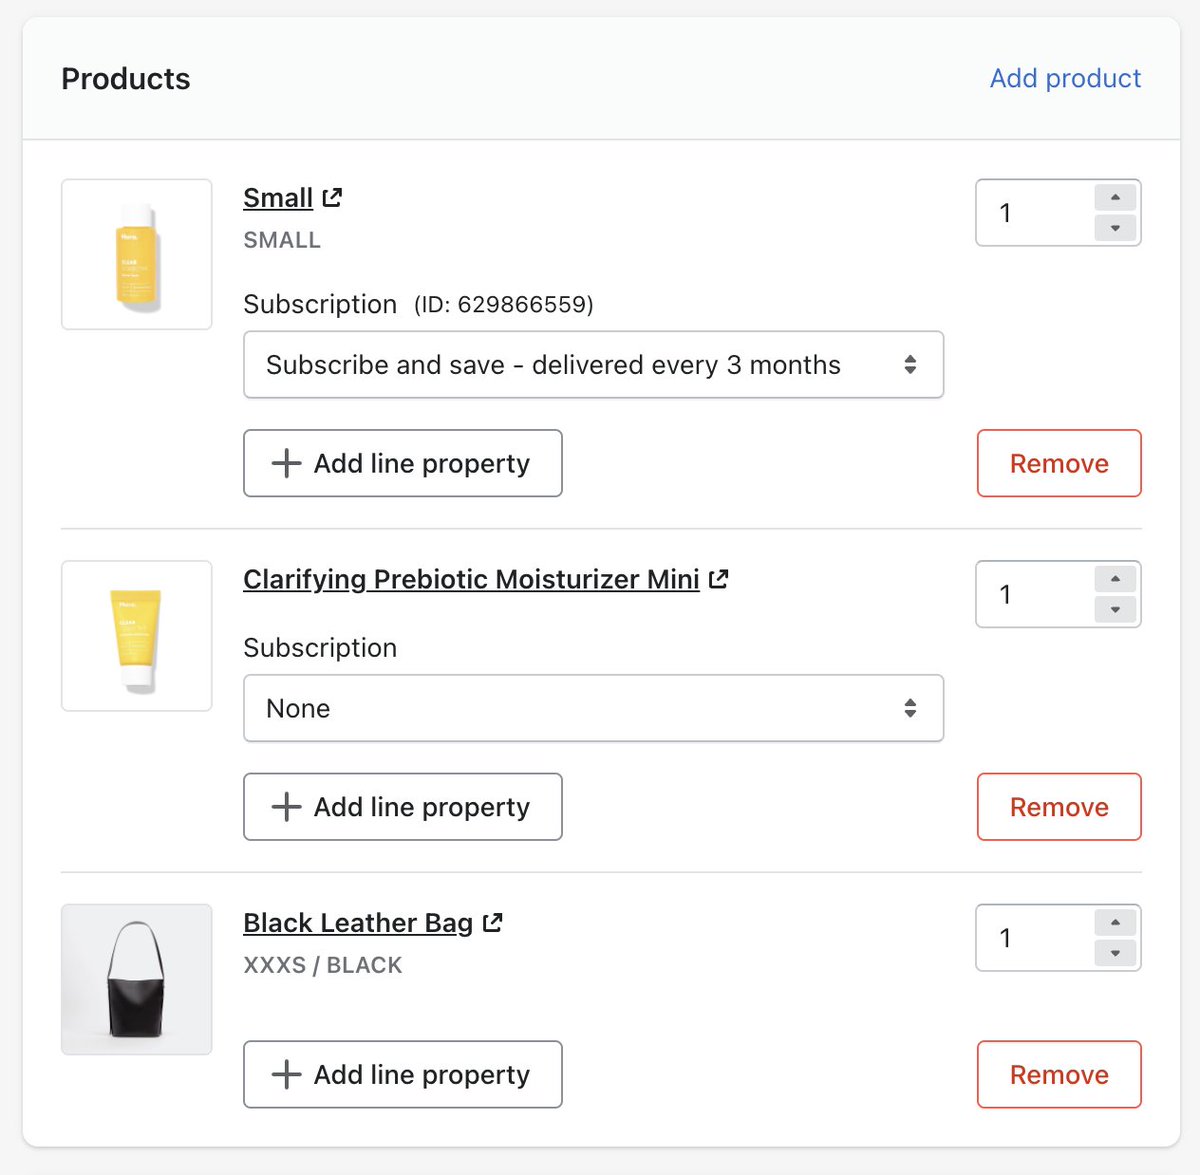Open the 'Subscribe and save' subscription dropdown

[593, 365]
